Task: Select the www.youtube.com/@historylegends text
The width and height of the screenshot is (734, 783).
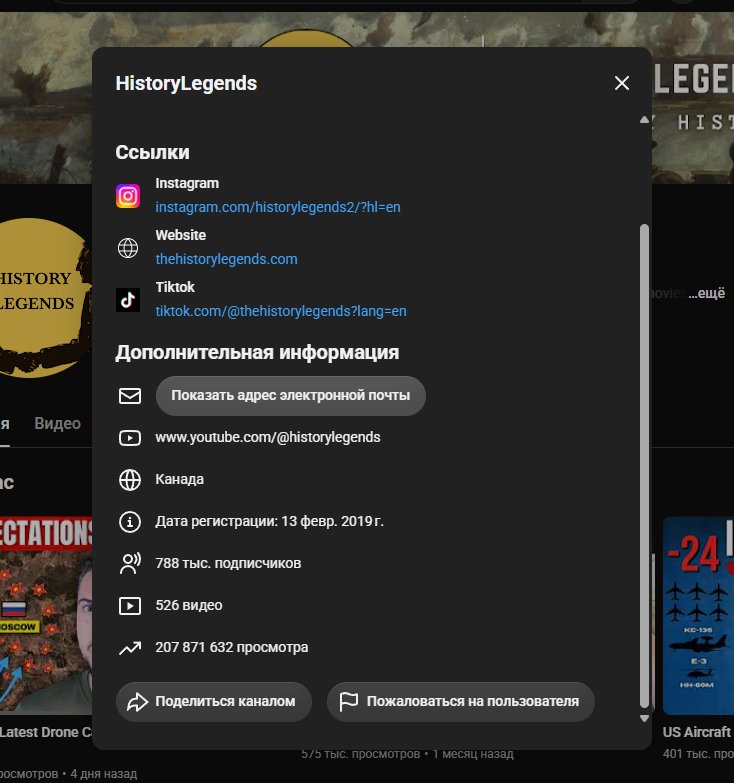Action: point(268,437)
